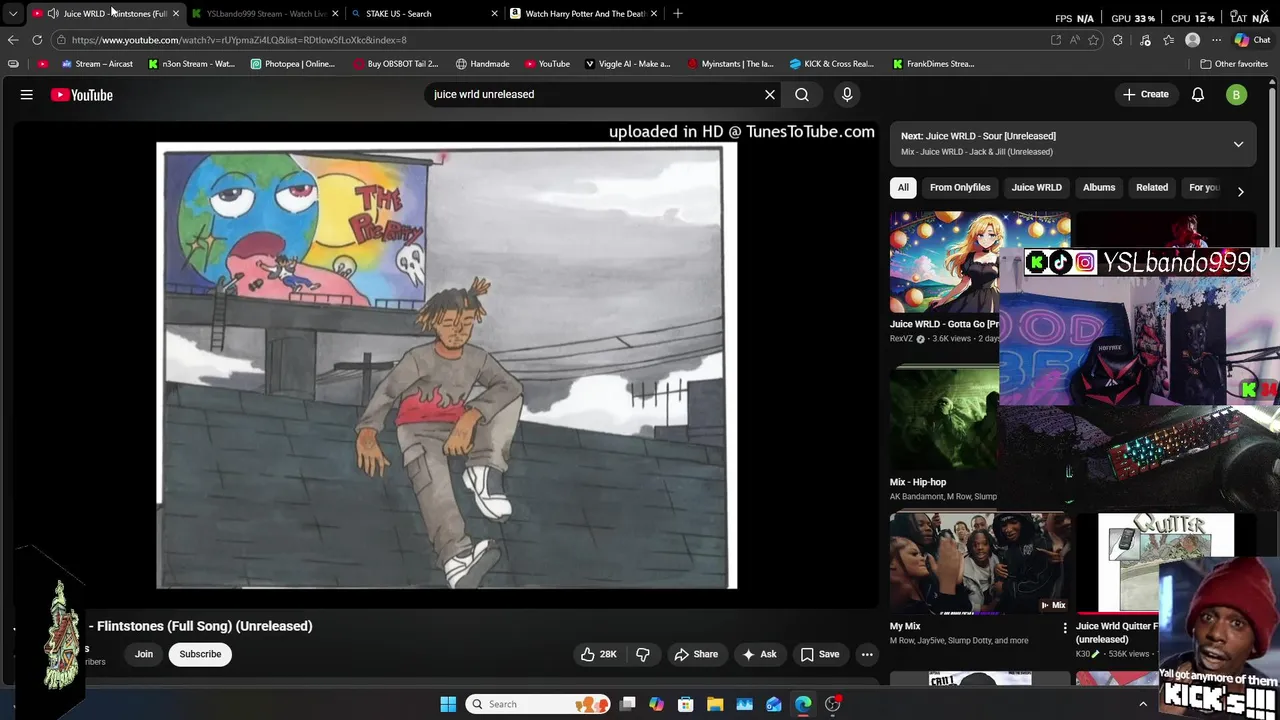Open Photopea Online bookmark
Image resolution: width=1280 pixels, height=720 pixels.
point(293,64)
